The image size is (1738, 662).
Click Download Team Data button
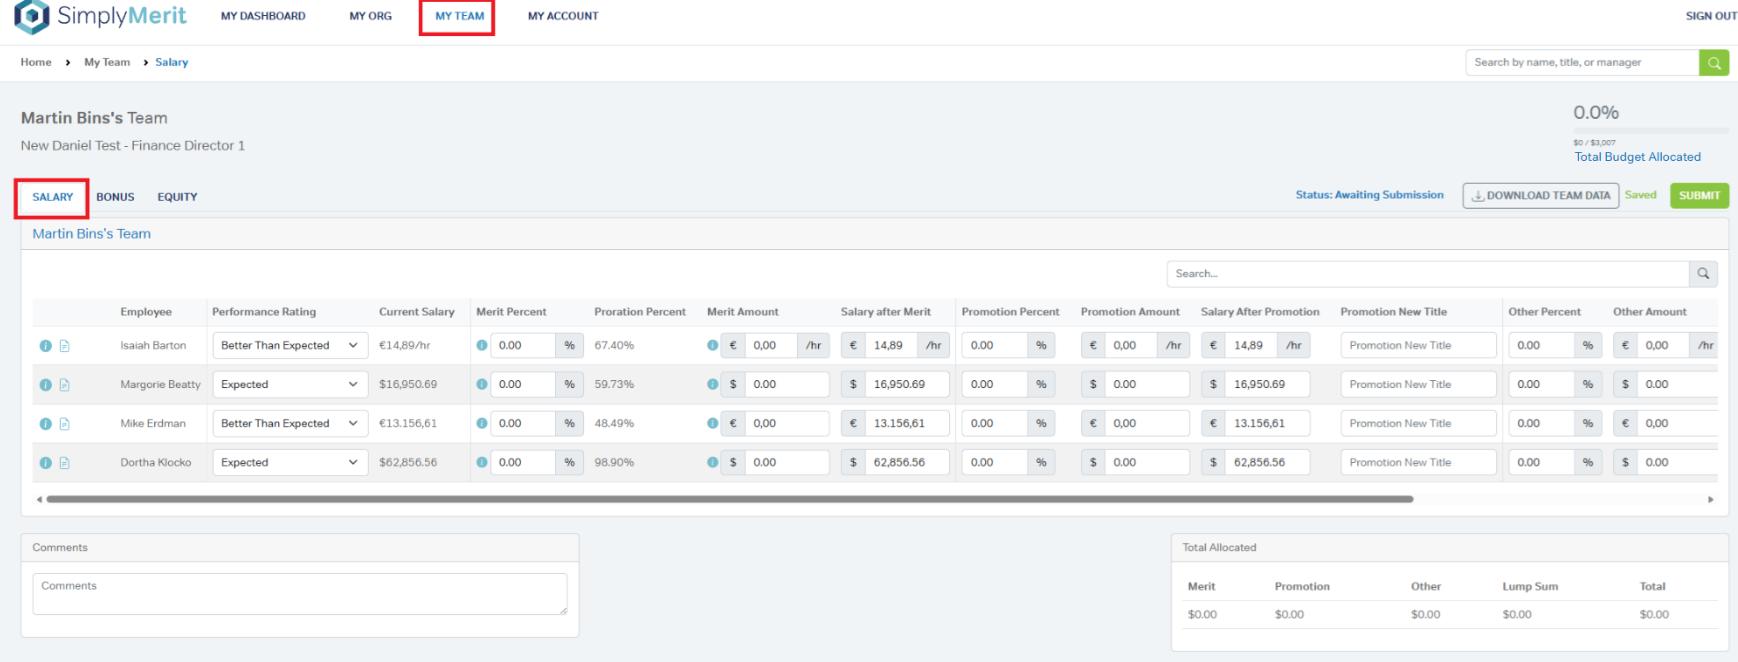pos(1540,196)
